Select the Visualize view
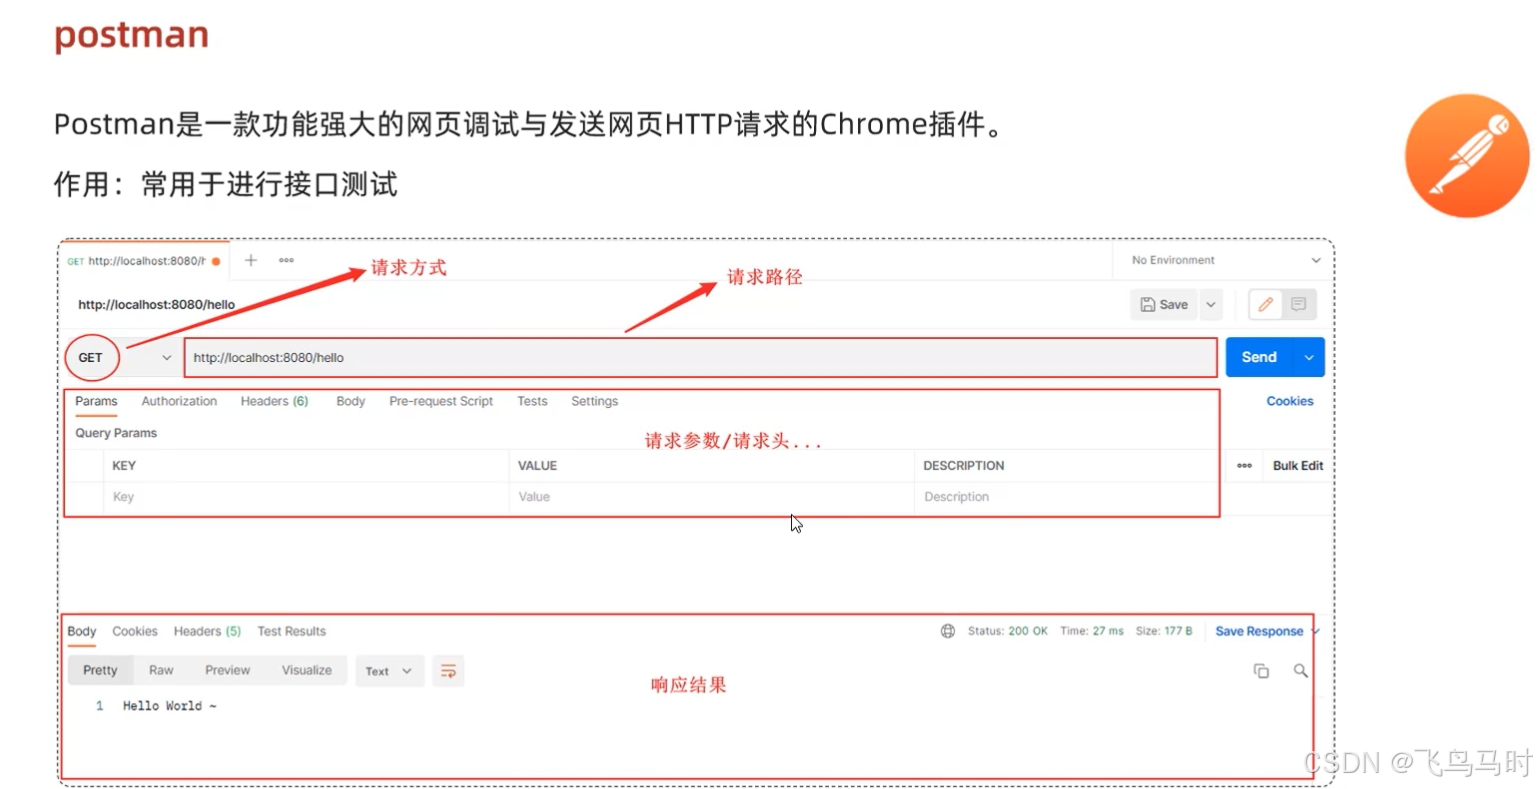The image size is (1537, 789). pos(306,670)
